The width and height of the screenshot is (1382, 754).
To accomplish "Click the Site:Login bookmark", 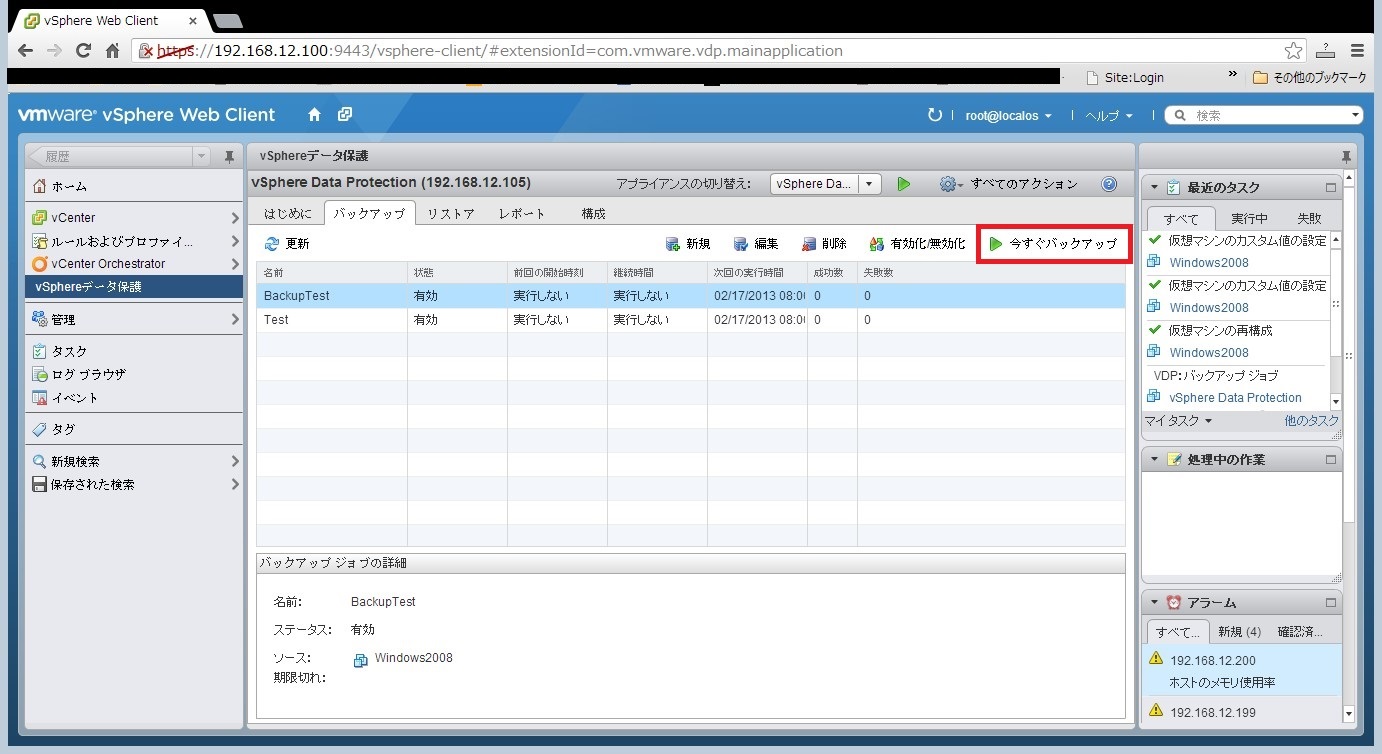I will pyautogui.click(x=1125, y=77).
